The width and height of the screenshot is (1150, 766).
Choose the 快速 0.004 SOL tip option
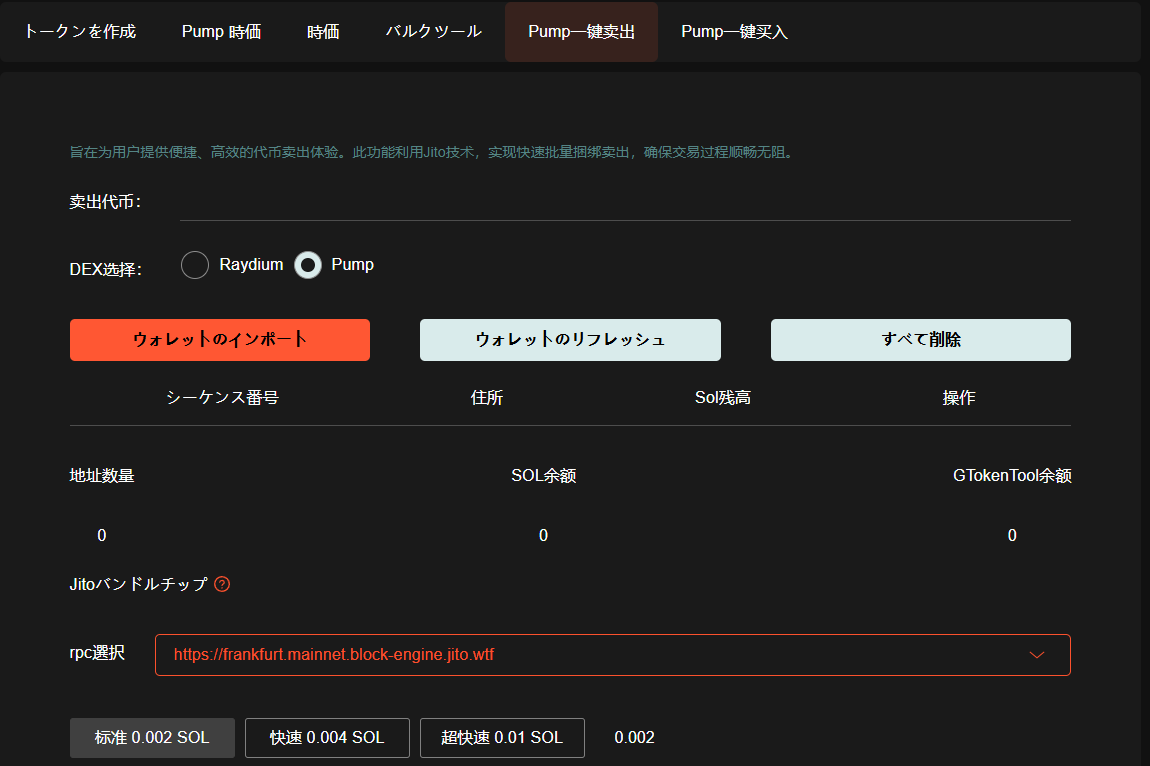click(327, 738)
